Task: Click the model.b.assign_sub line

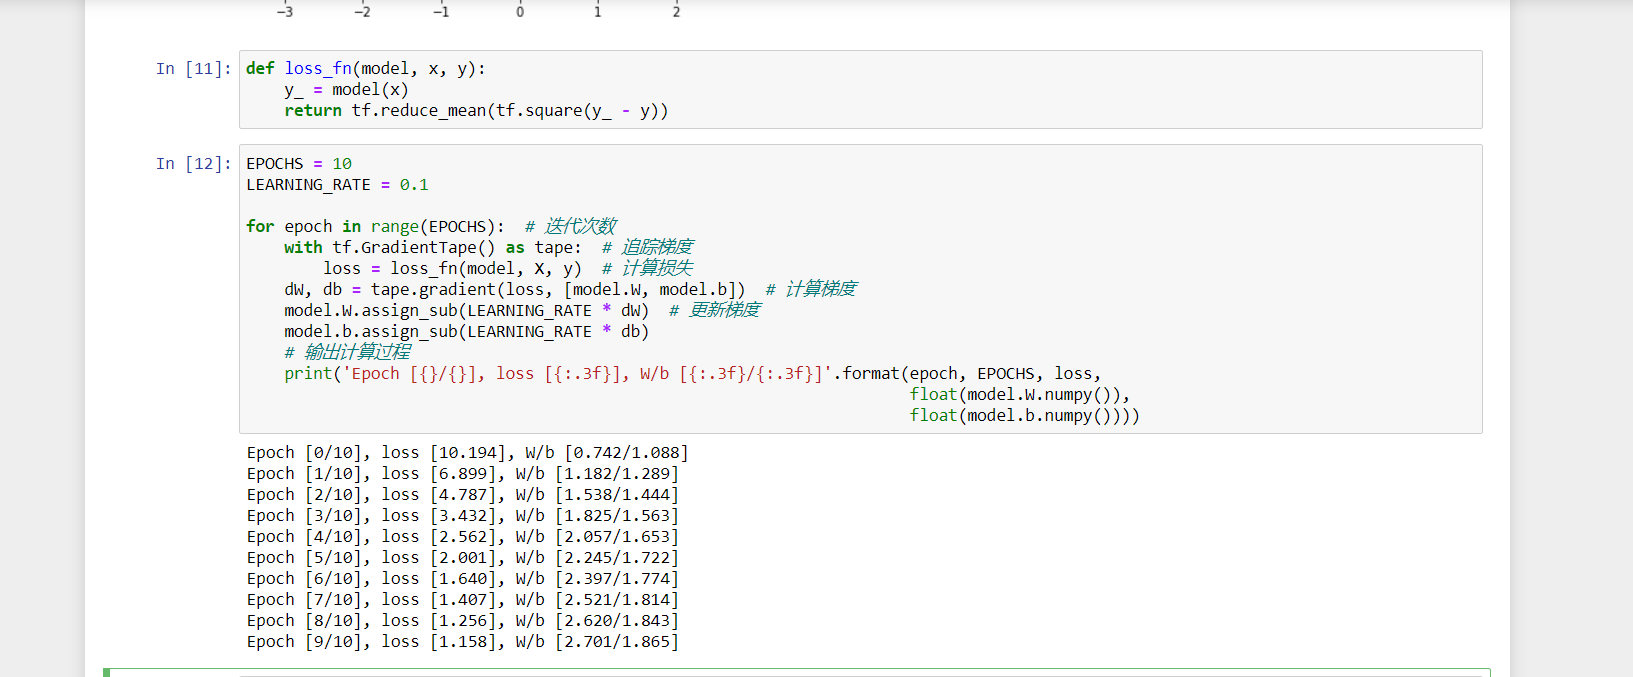Action: tap(466, 331)
